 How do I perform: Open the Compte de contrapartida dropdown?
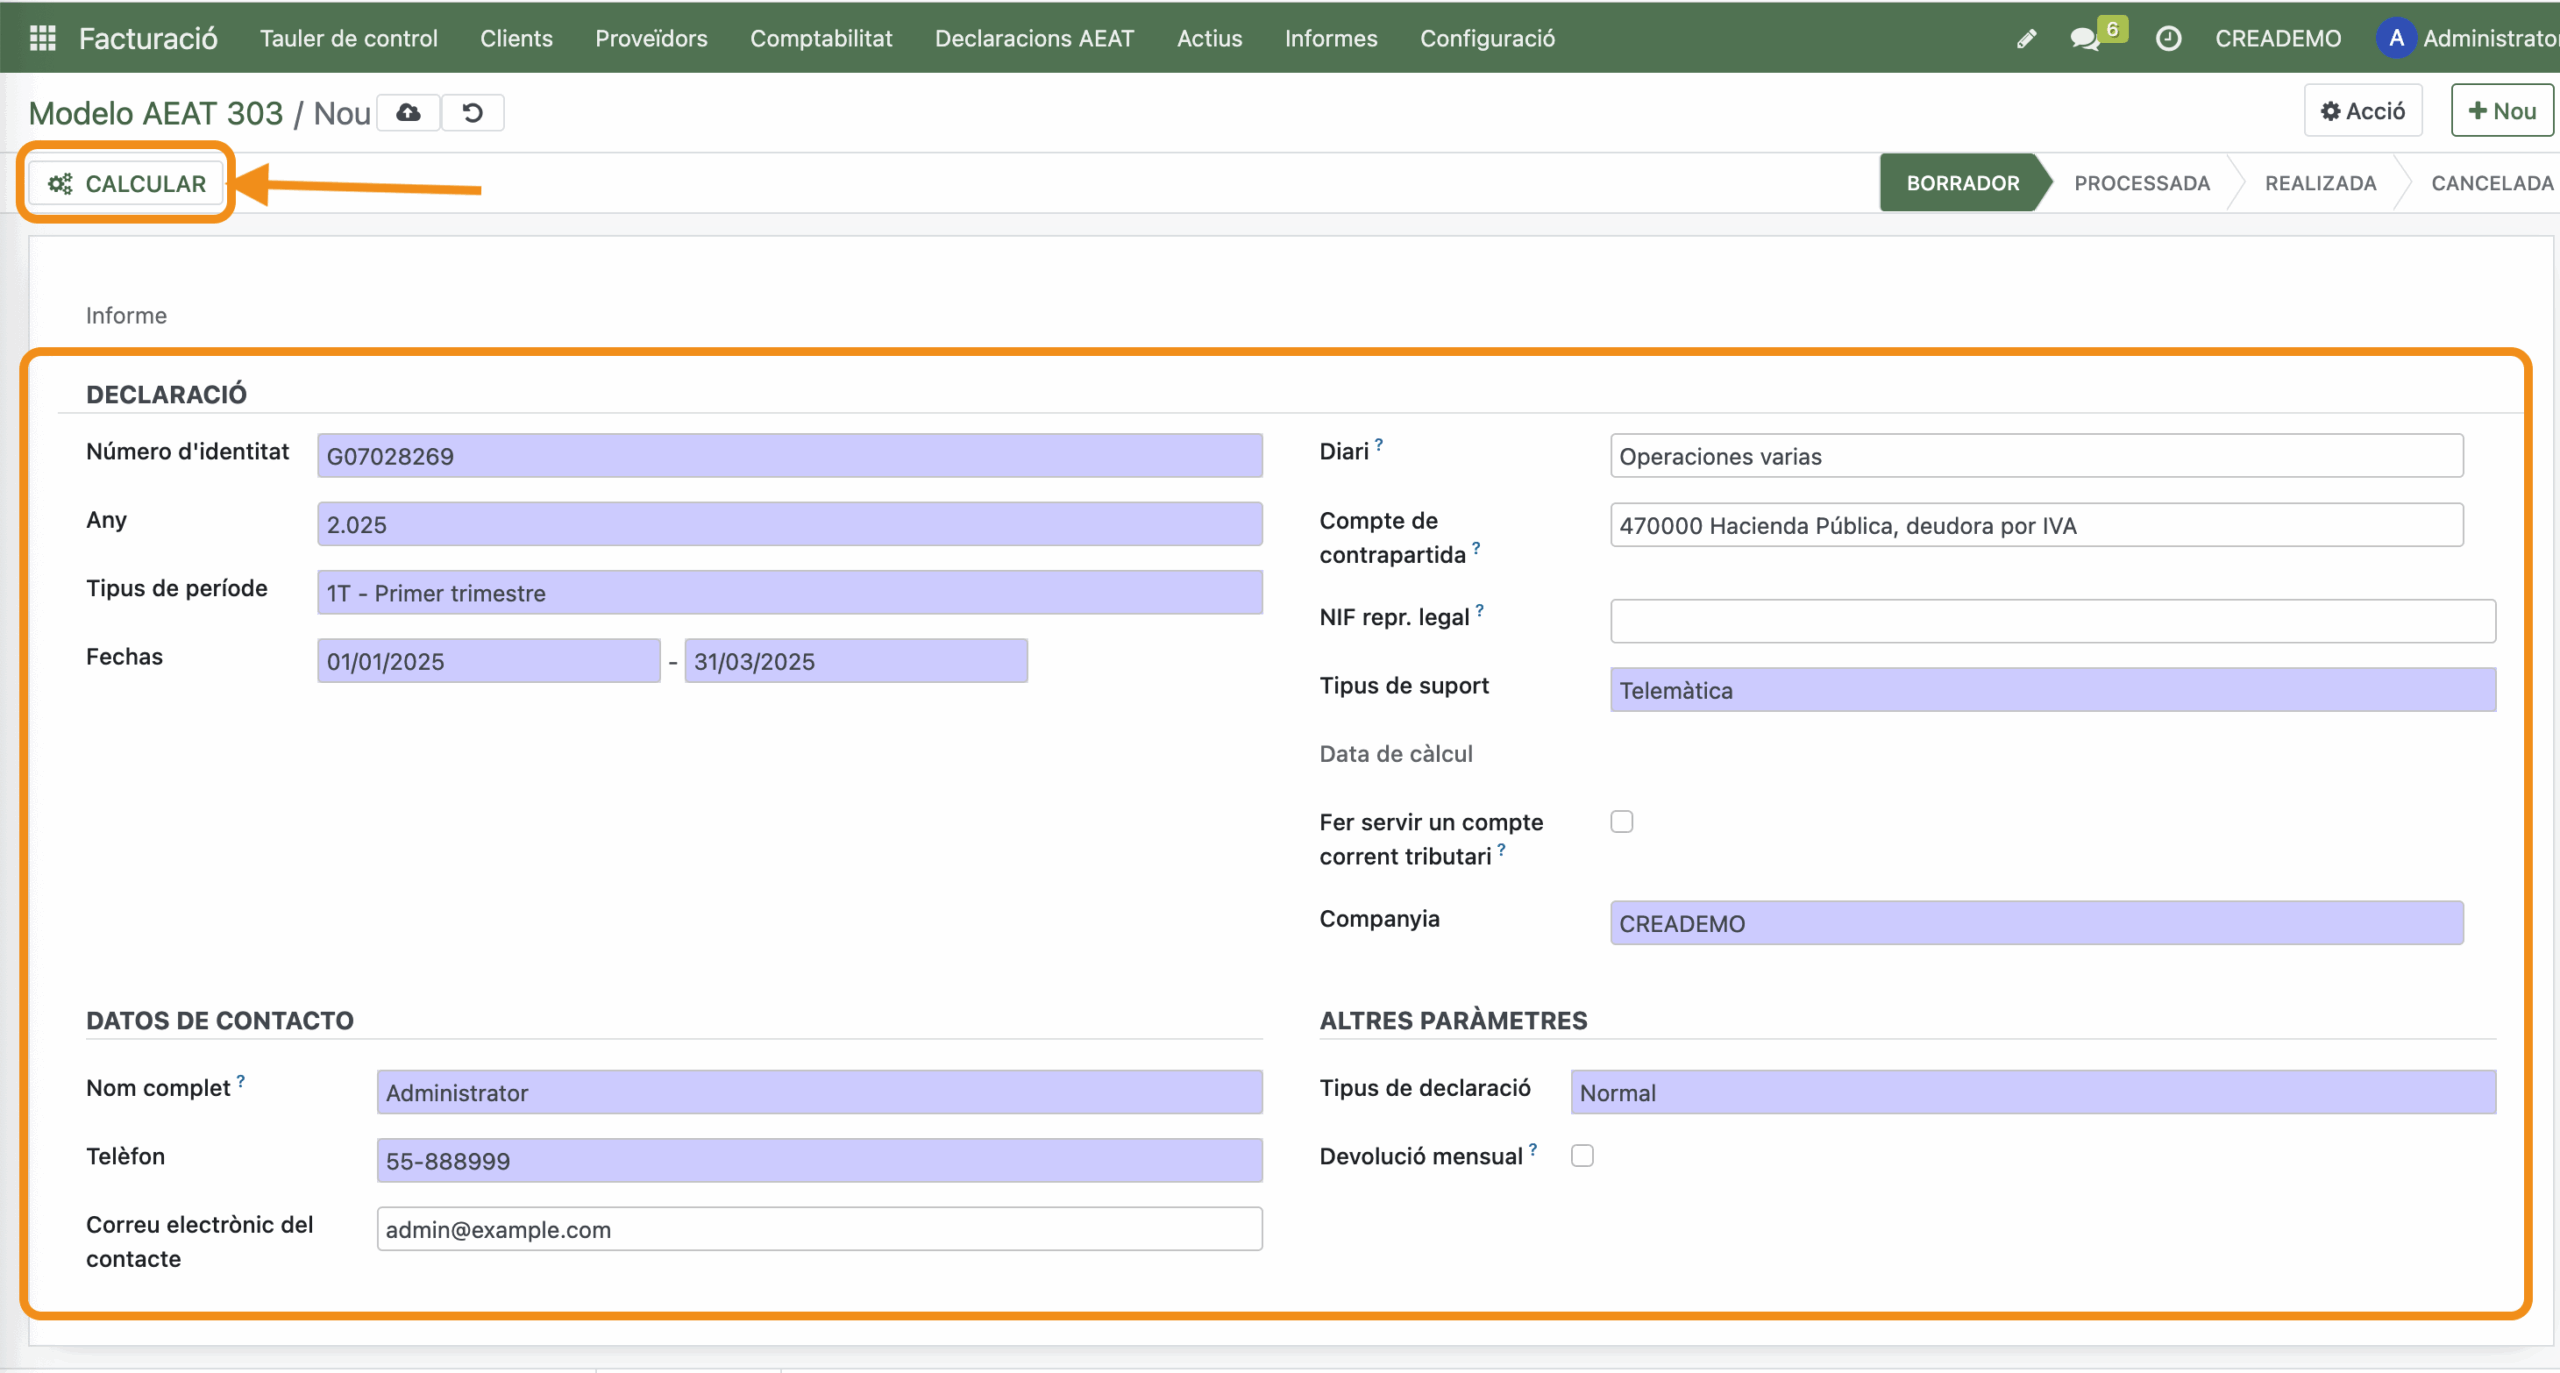[x=2036, y=525]
